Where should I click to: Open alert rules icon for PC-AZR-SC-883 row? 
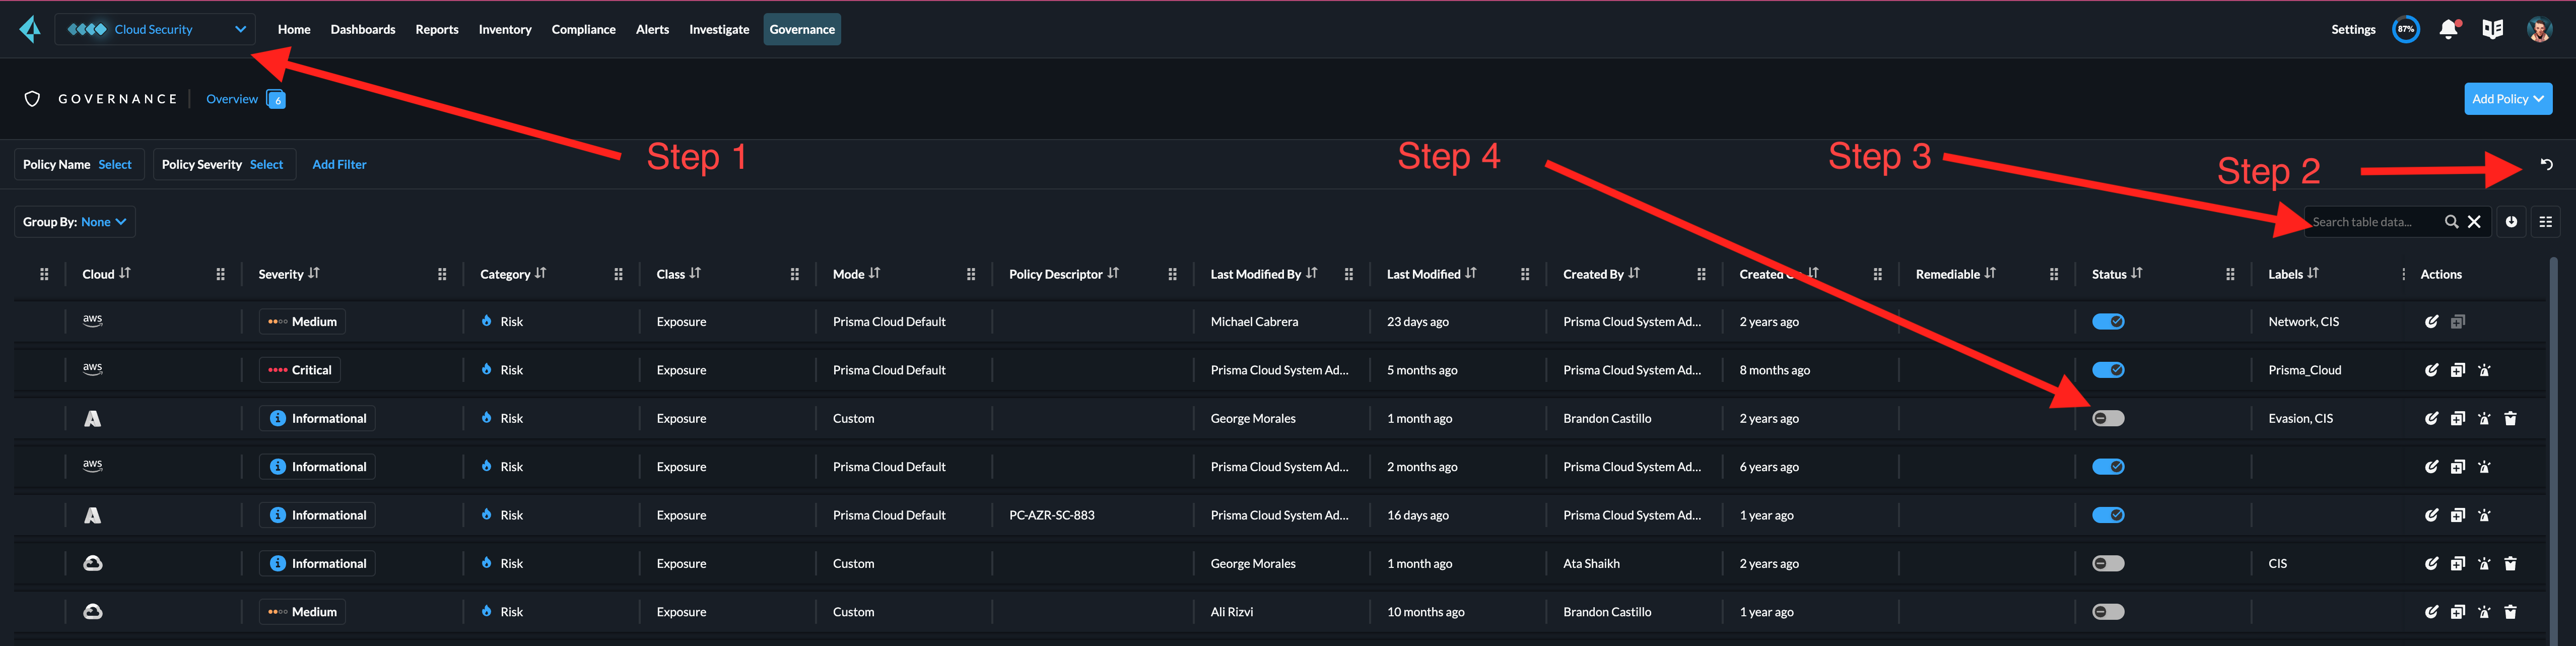click(x=2484, y=516)
